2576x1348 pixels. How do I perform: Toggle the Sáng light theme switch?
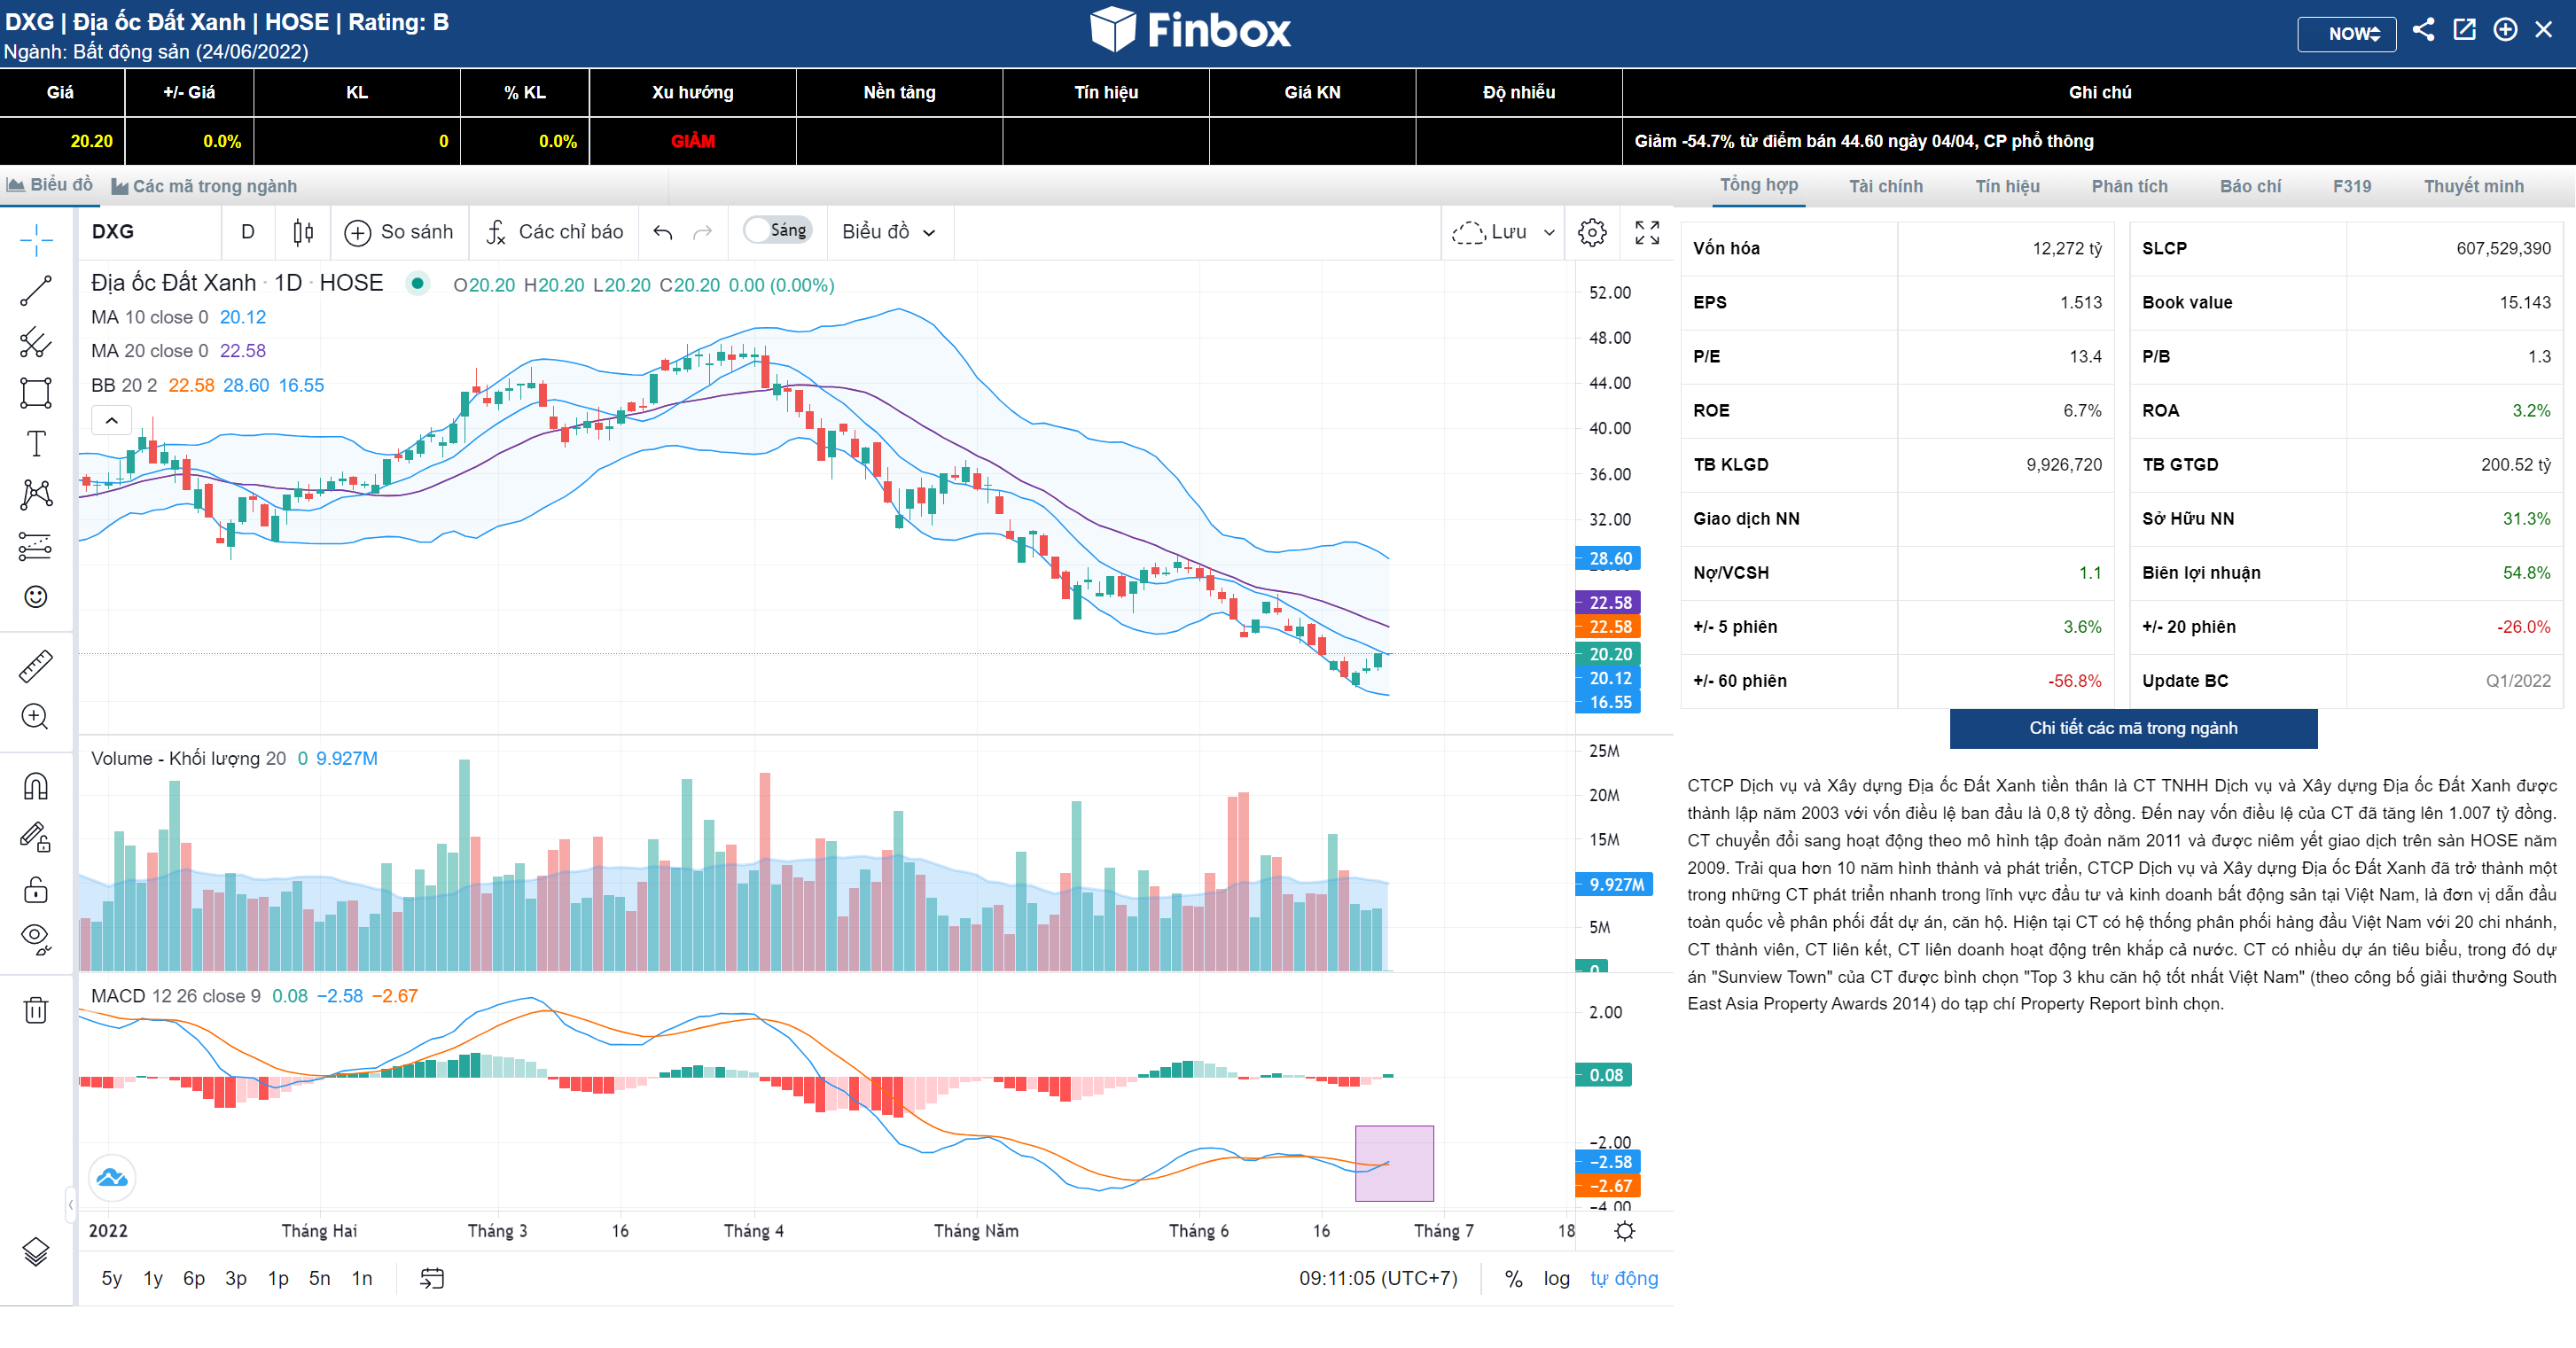777,230
